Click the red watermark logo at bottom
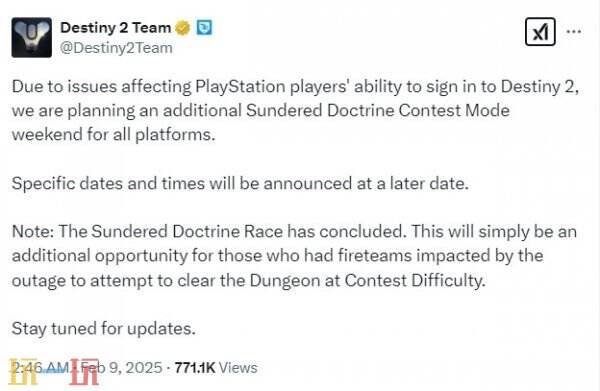 coord(84,372)
